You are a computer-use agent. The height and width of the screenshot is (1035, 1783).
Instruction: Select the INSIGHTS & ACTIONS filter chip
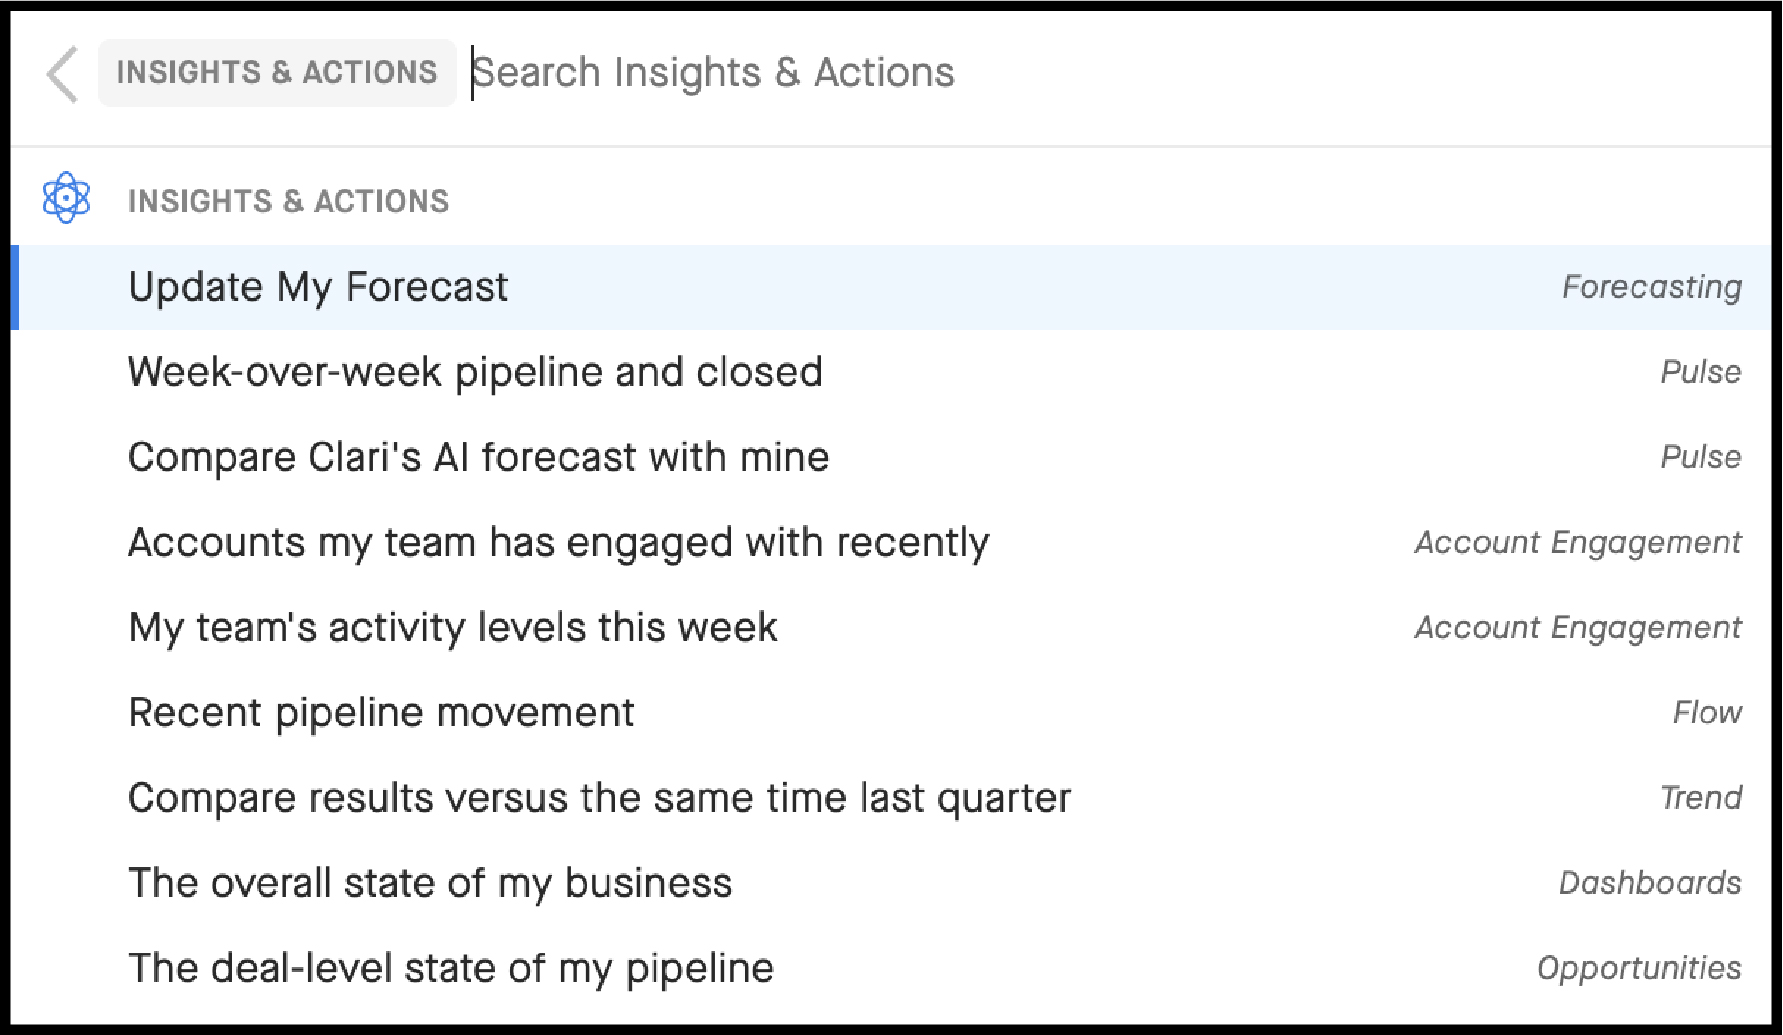point(276,72)
